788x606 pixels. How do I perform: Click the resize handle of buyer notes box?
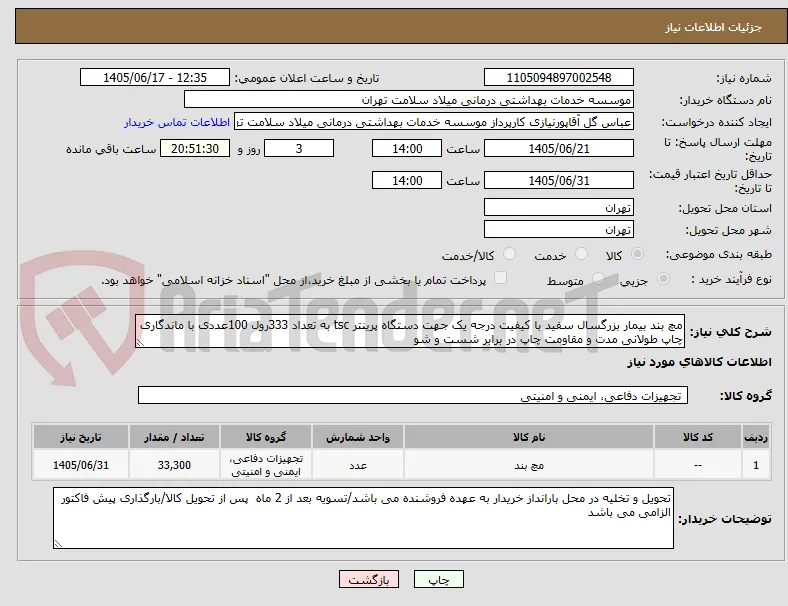[x=58, y=544]
